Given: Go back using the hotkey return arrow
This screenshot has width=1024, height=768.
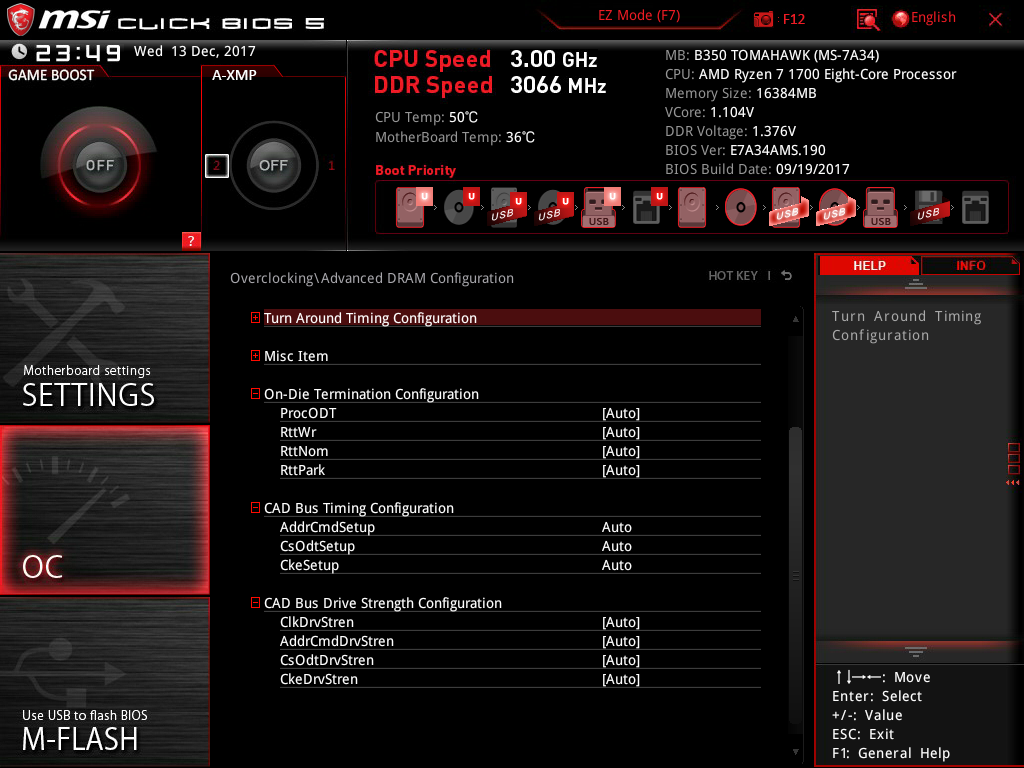Looking at the screenshot, I should click(787, 276).
